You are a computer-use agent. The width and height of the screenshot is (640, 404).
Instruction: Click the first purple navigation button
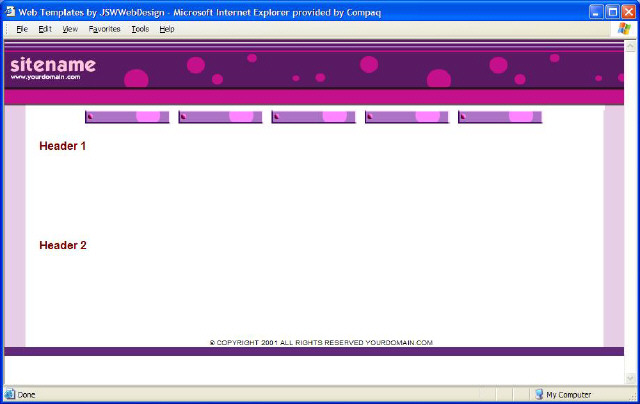pos(127,117)
